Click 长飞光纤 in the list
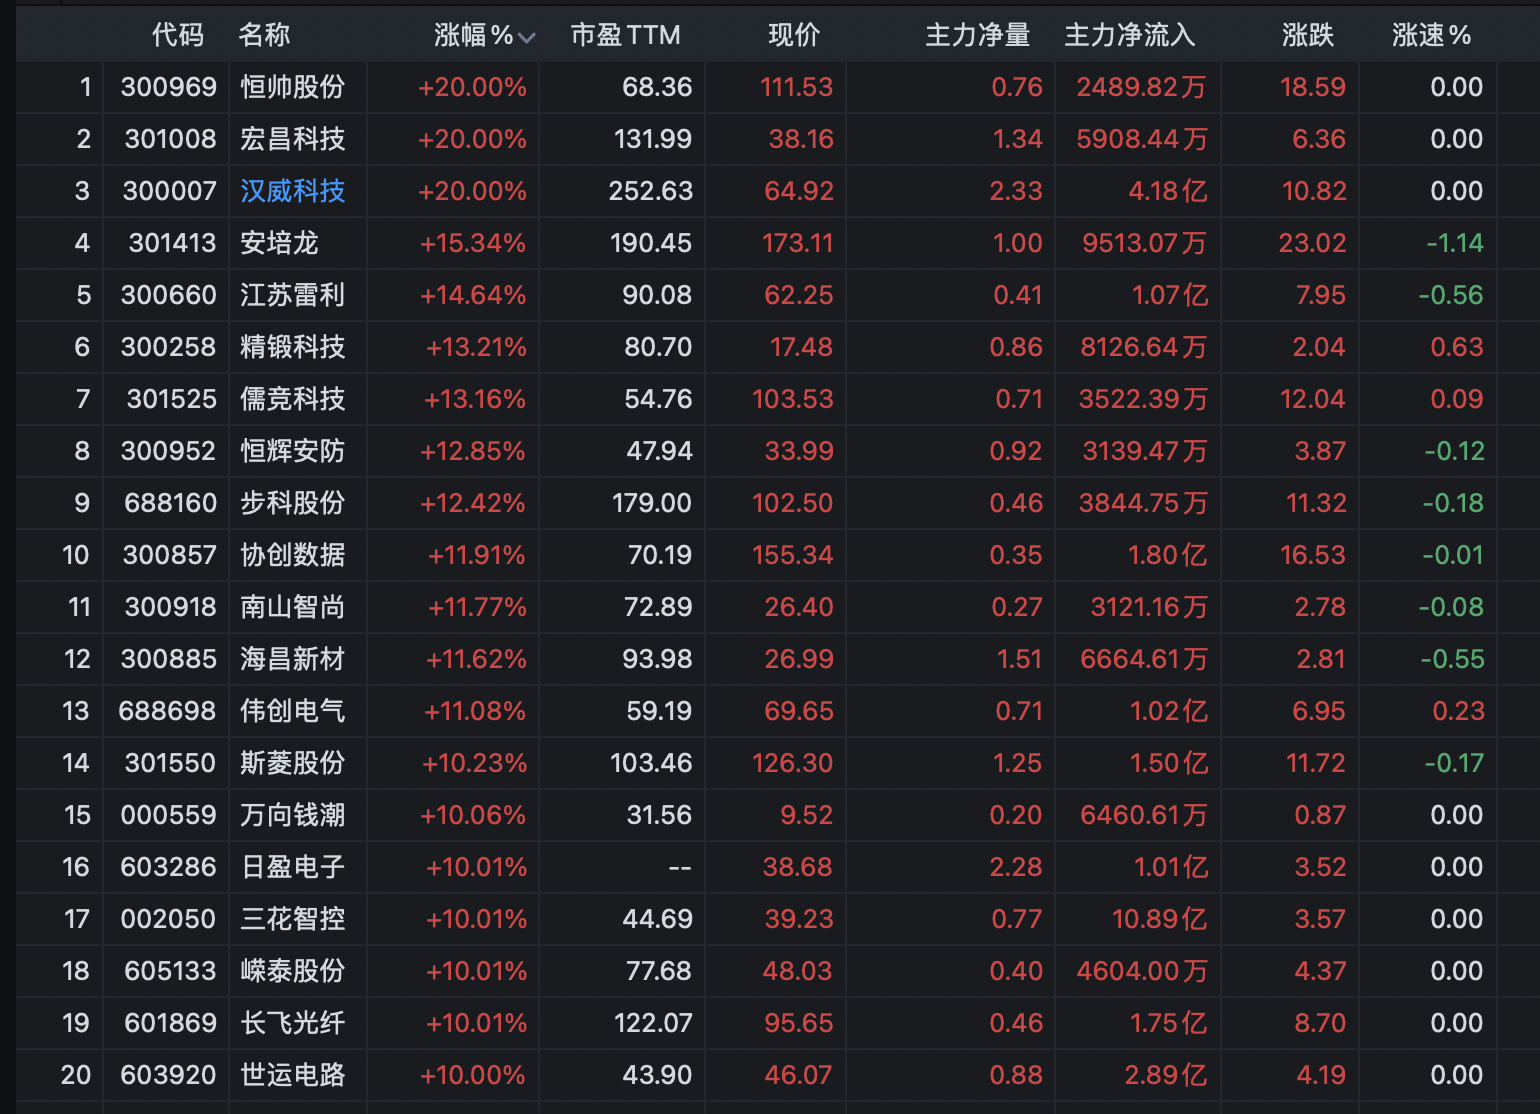 [x=292, y=1023]
